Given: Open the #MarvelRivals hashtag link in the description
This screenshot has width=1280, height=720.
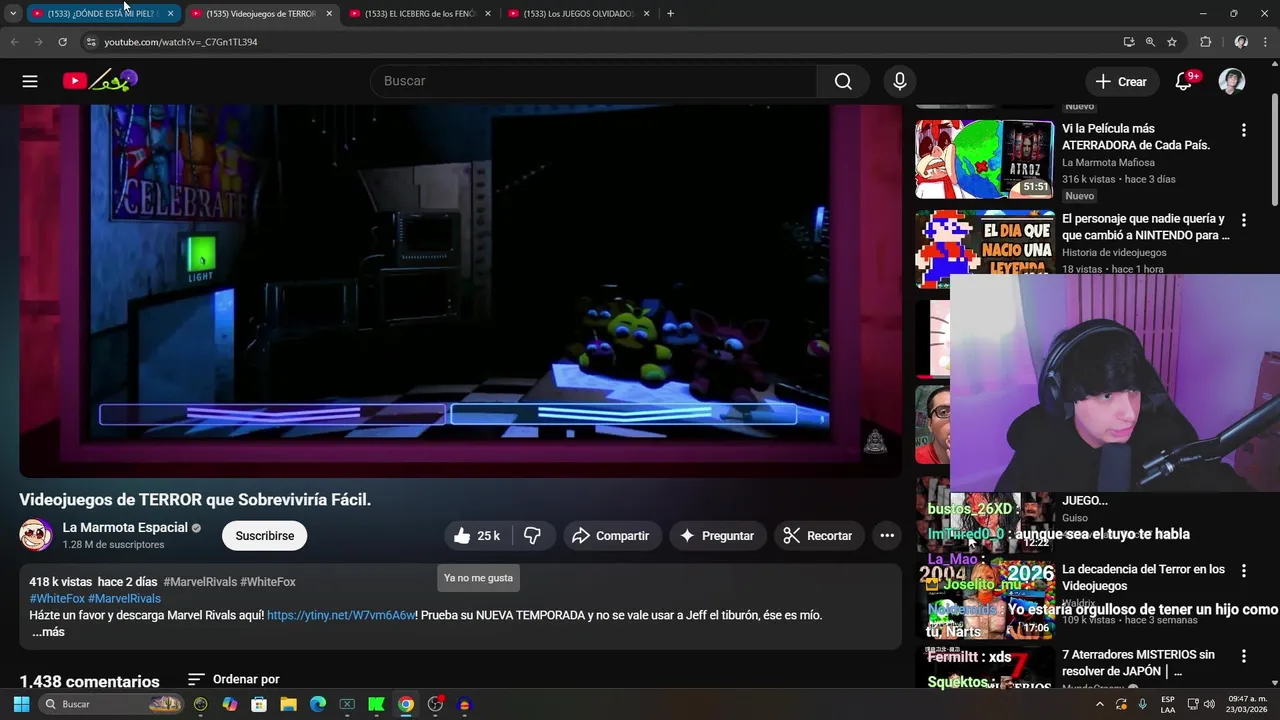Looking at the screenshot, I should tap(124, 598).
